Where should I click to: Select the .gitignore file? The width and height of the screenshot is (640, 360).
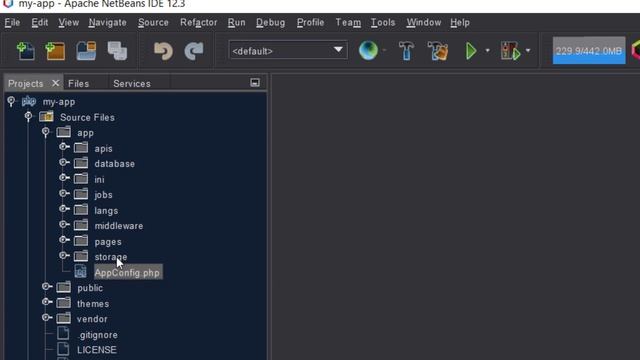tap(97, 335)
